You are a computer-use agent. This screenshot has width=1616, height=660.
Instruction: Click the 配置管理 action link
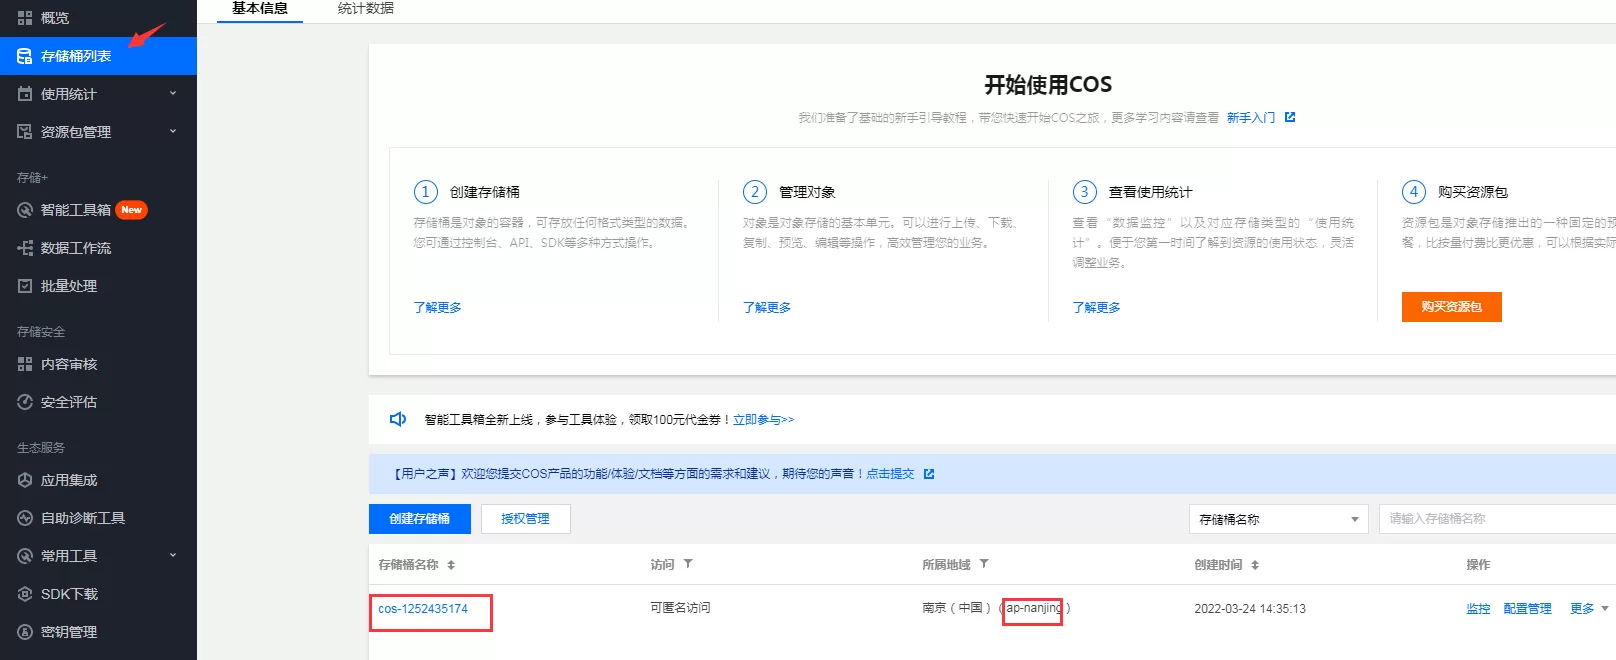coord(1528,609)
